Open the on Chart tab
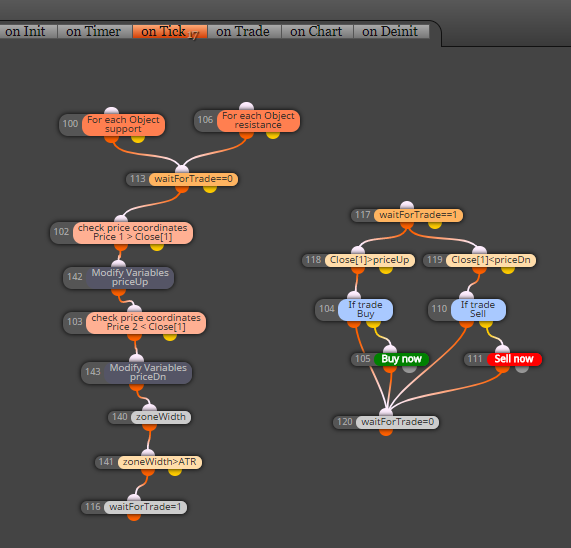The height and width of the screenshot is (548, 571). pos(316,32)
